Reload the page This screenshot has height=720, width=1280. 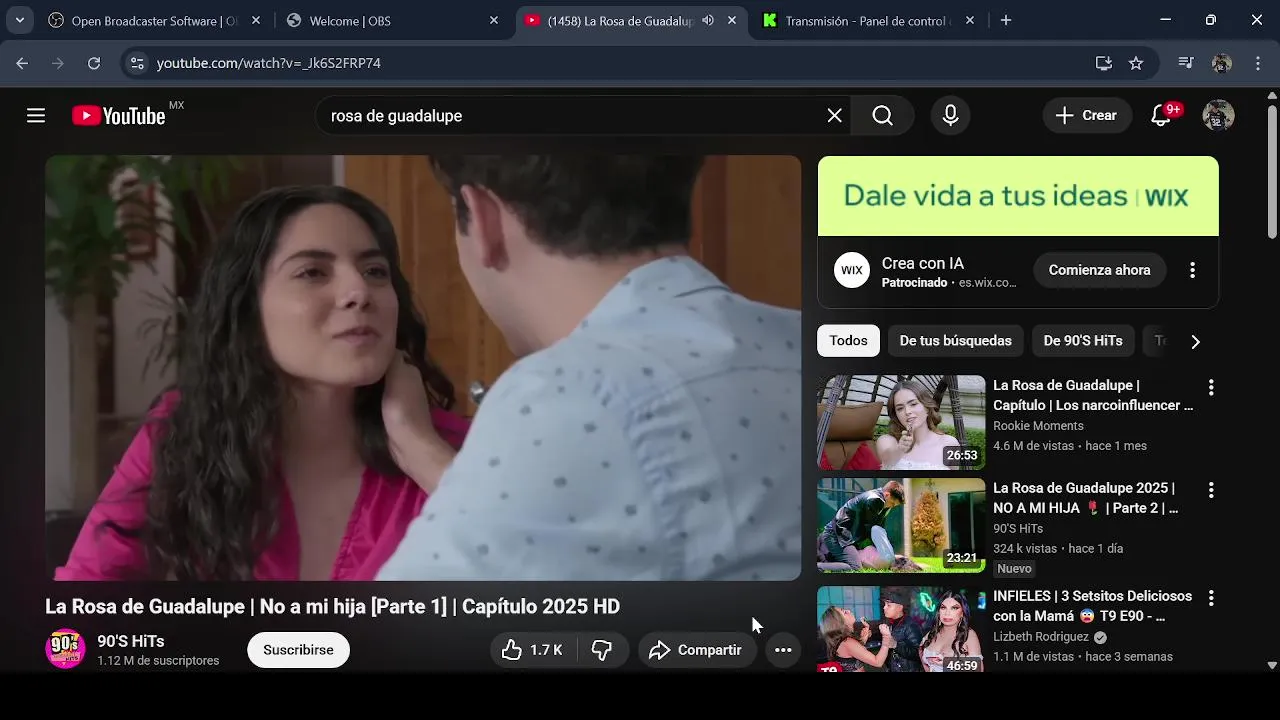tap(94, 63)
